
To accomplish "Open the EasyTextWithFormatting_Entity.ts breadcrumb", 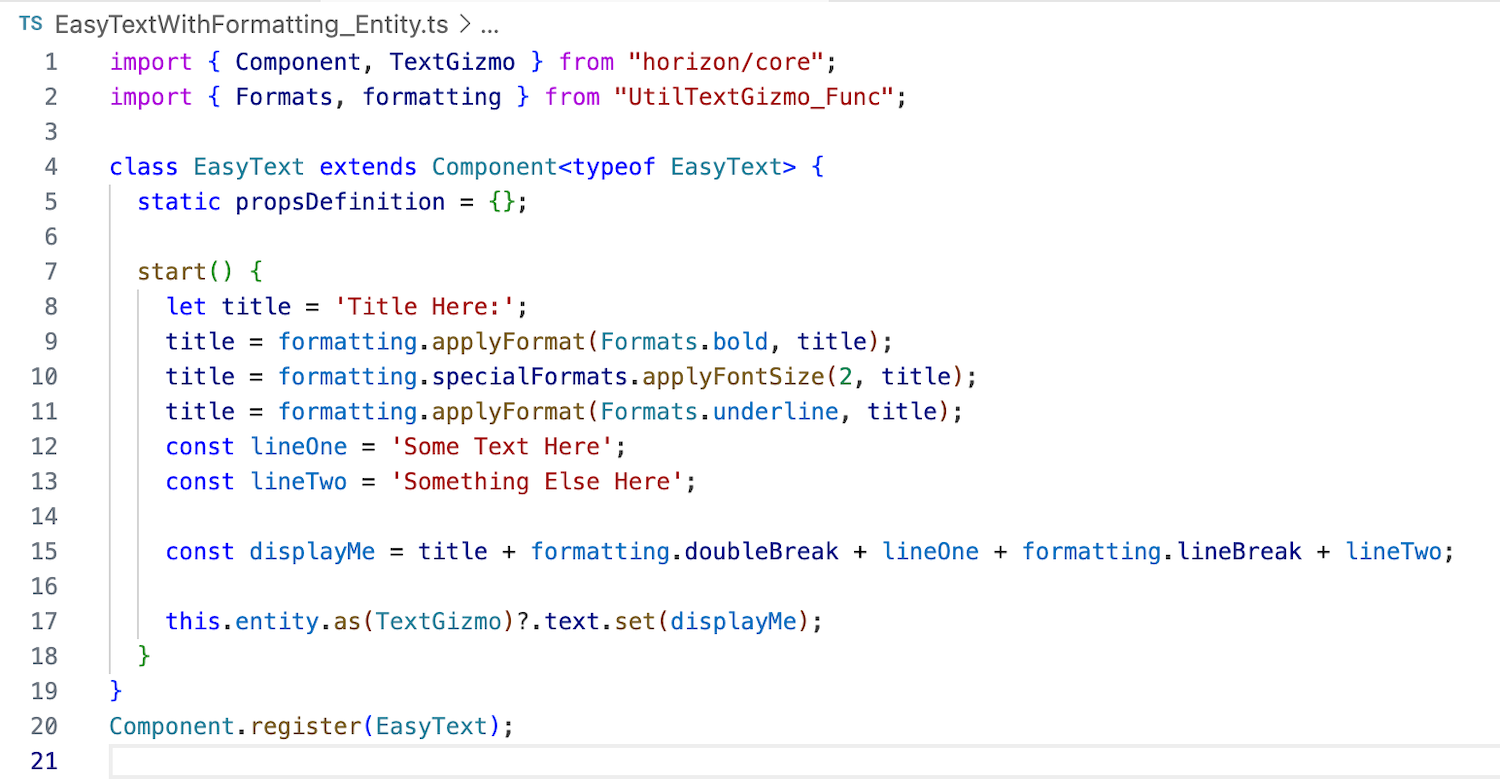I will 251,25.
